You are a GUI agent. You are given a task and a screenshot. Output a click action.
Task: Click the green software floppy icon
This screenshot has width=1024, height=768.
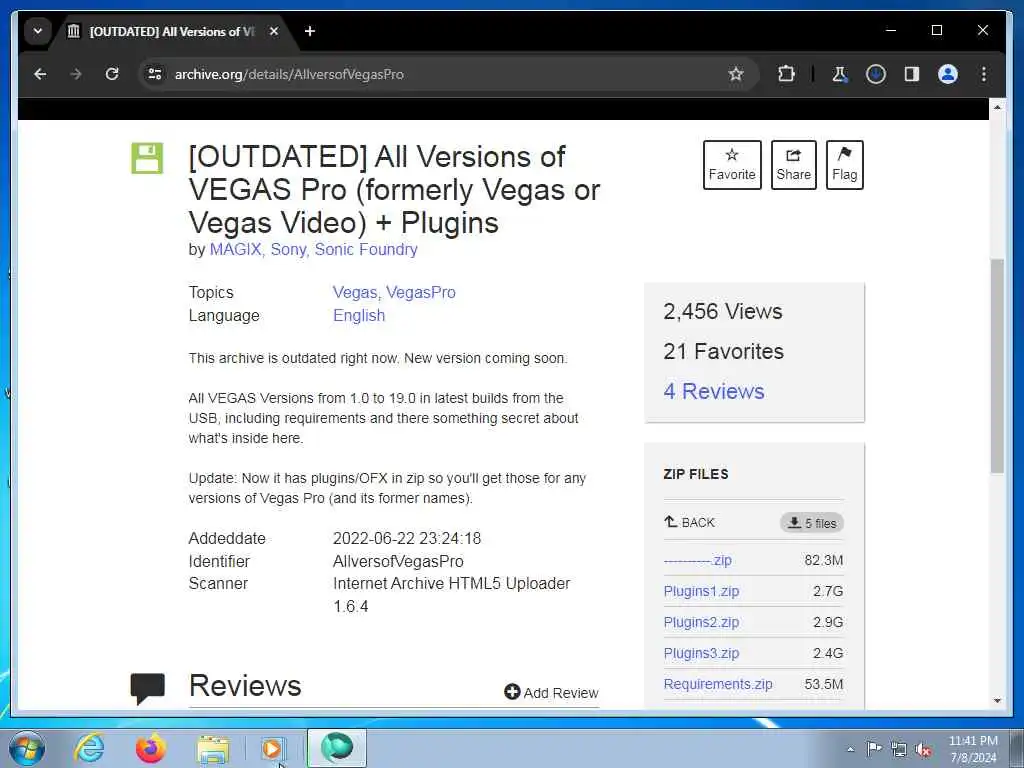(147, 158)
